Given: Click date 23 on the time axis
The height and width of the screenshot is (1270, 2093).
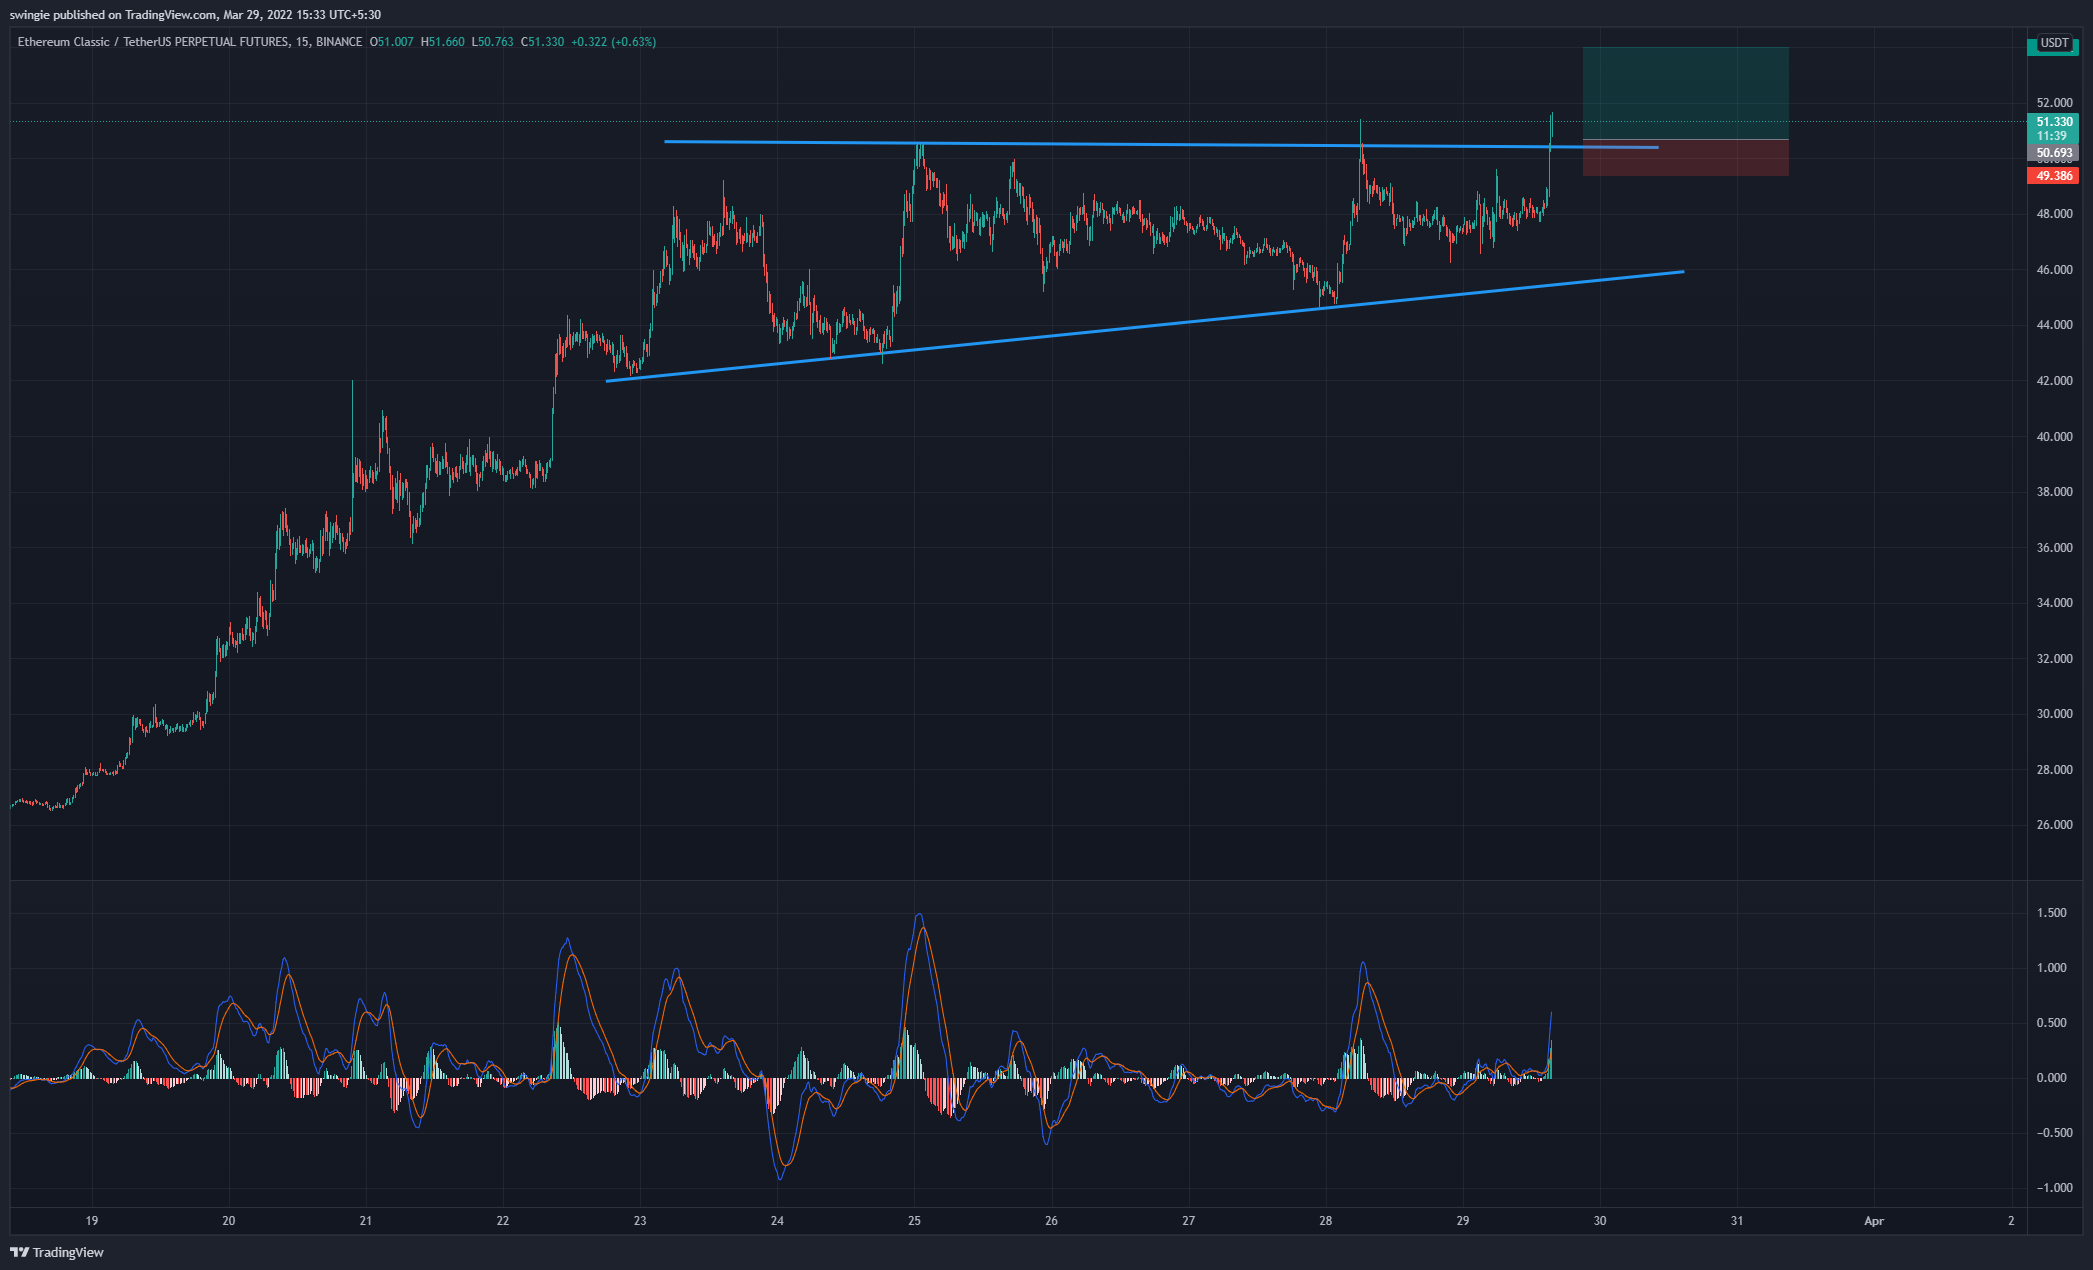Looking at the screenshot, I should click(640, 1221).
